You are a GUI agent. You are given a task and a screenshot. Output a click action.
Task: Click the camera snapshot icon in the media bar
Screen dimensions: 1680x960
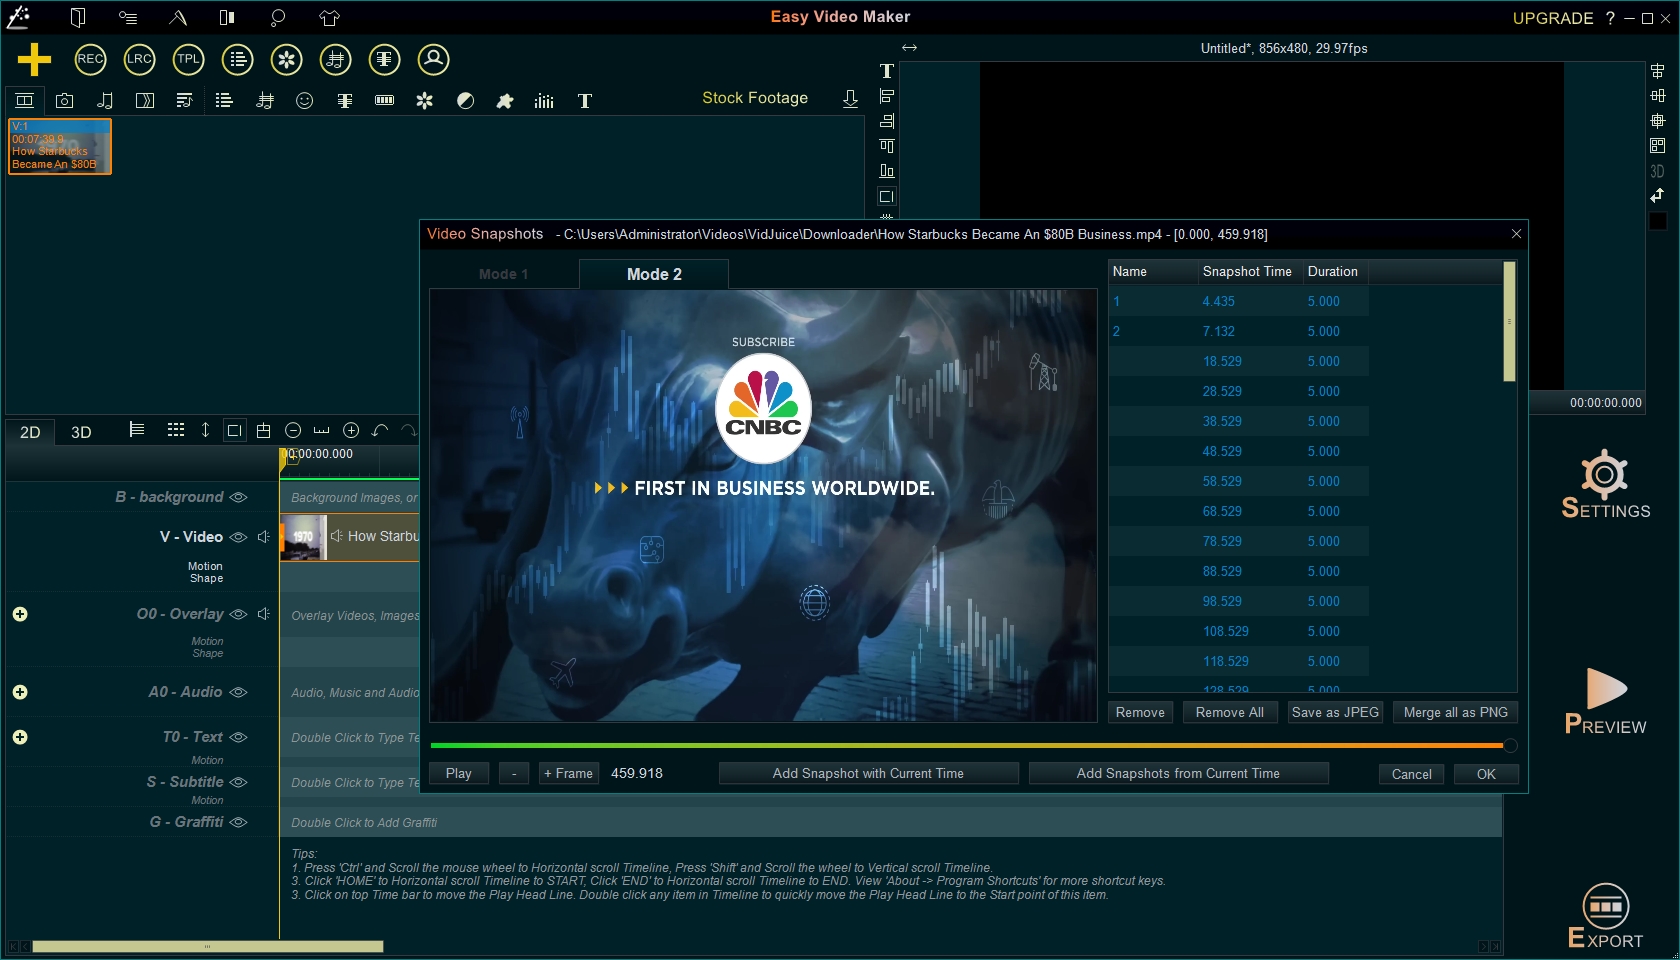[64, 100]
